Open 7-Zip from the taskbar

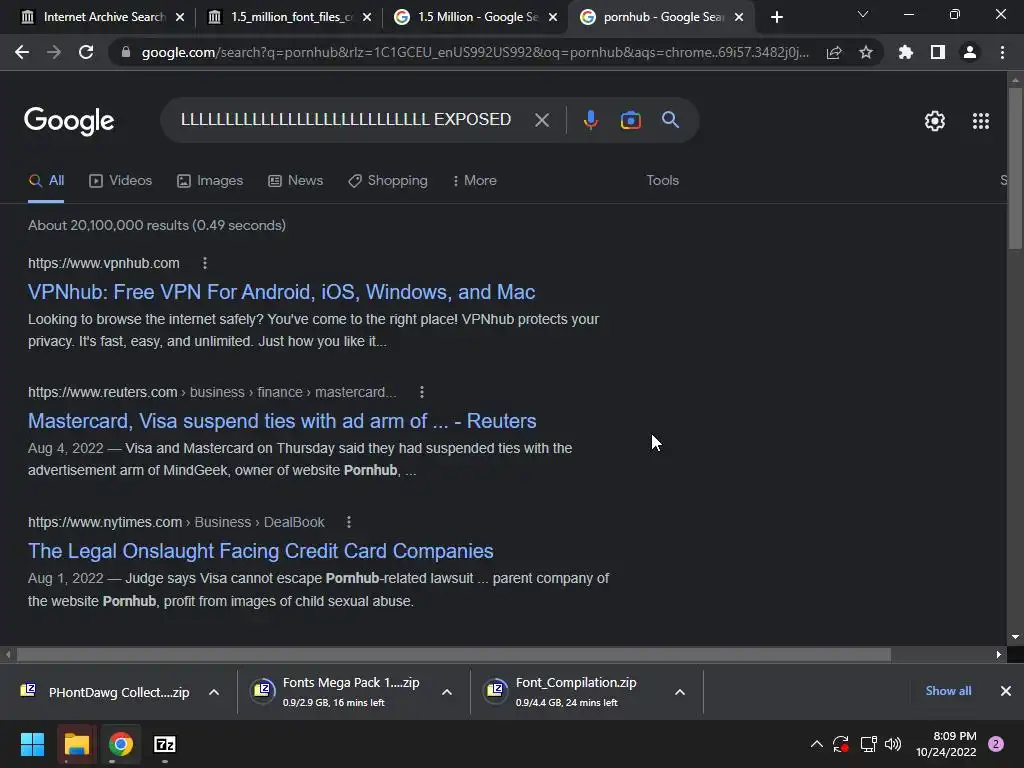[x=165, y=744]
